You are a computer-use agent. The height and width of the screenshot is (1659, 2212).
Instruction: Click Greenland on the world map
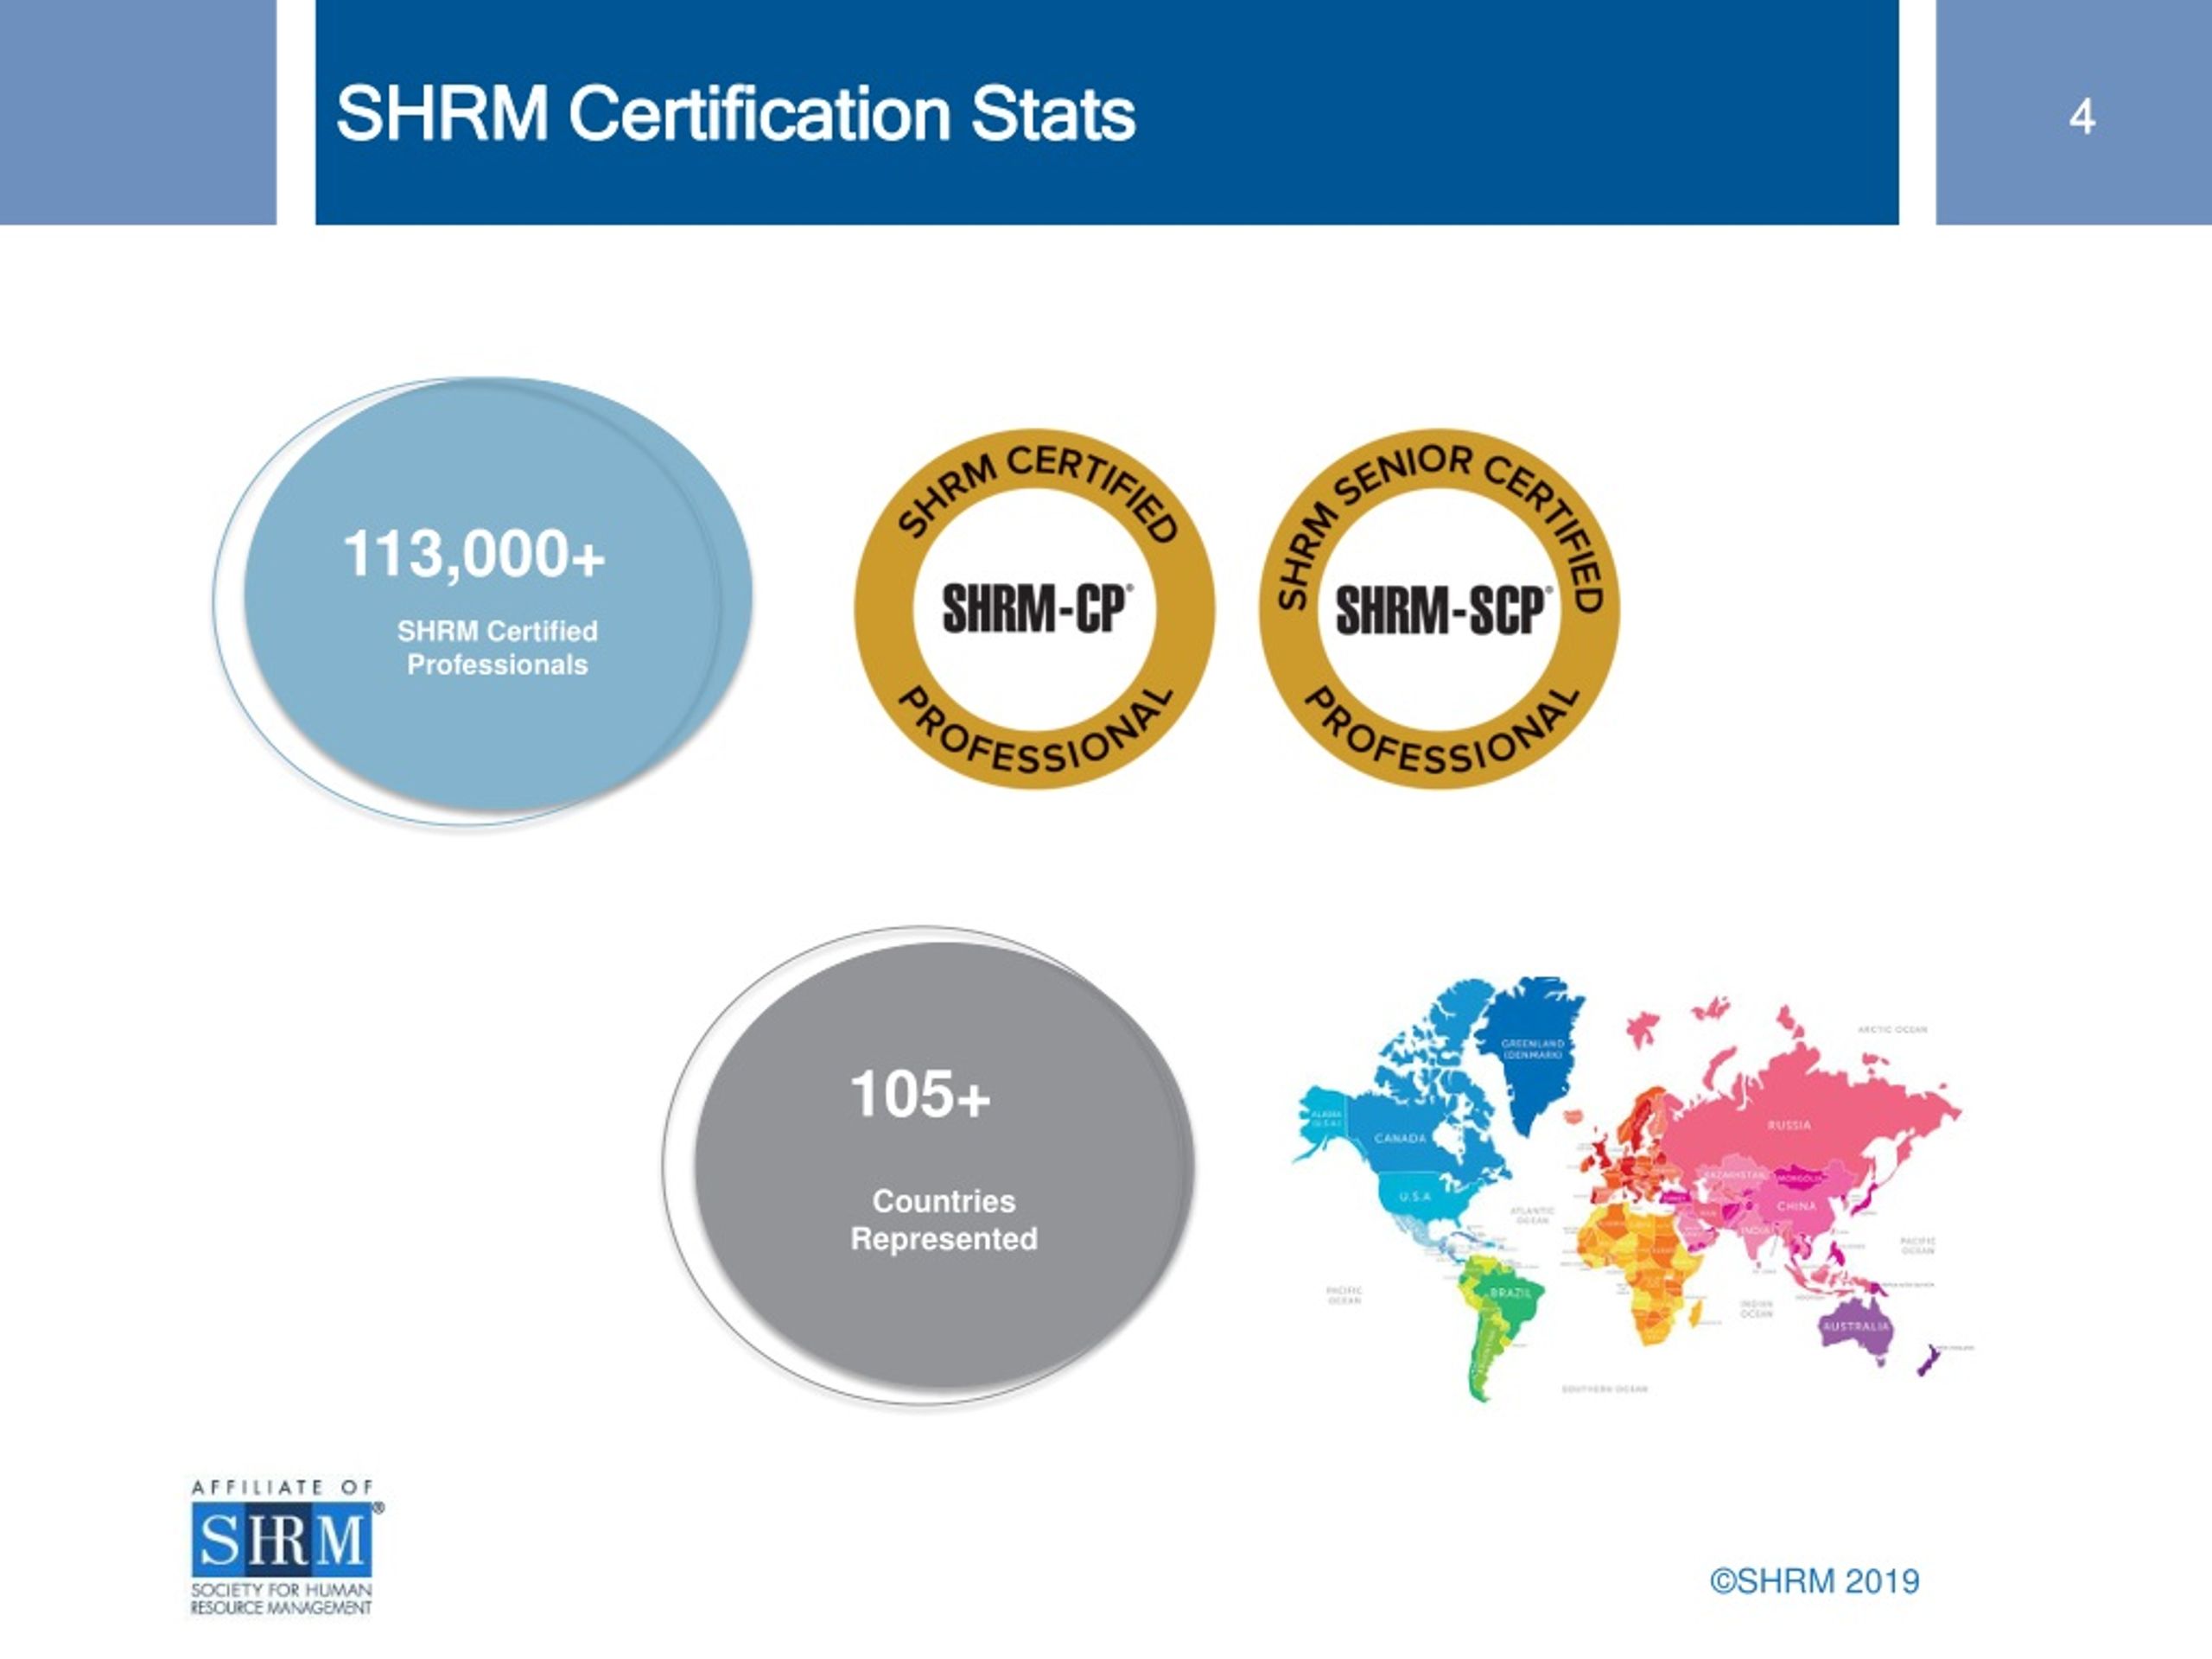[1532, 1048]
